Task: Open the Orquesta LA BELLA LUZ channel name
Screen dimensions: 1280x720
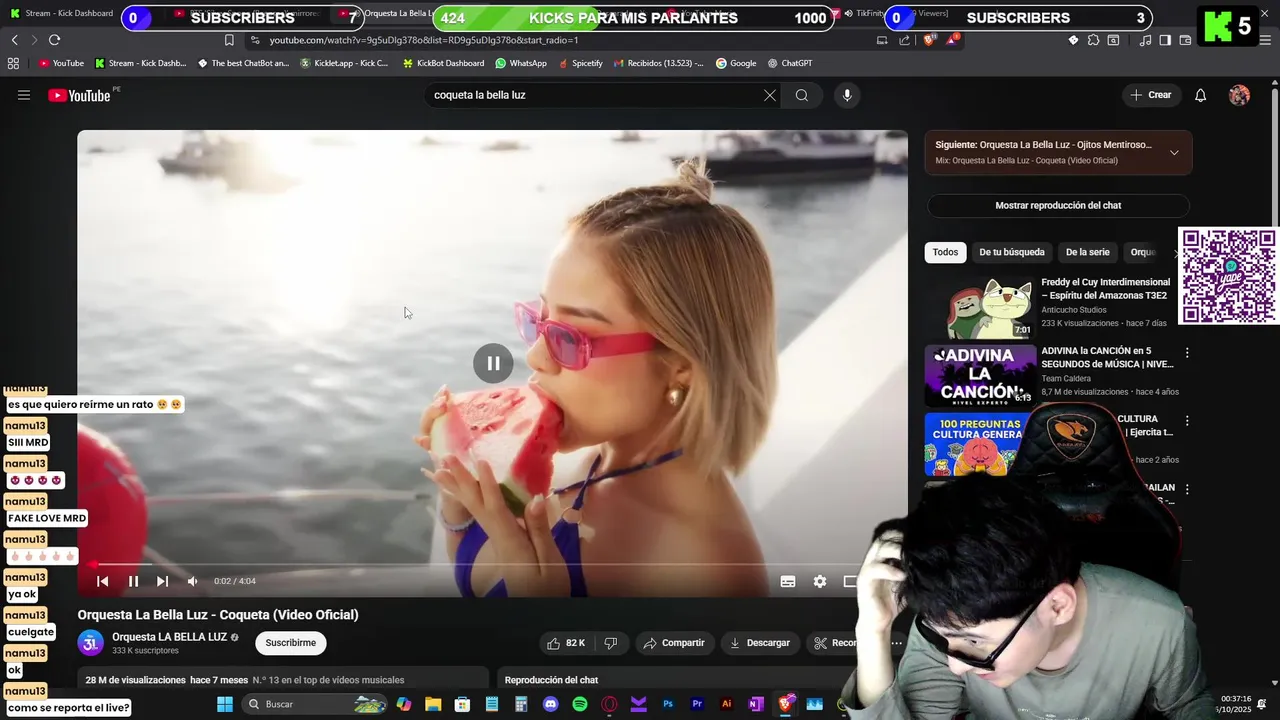Action: click(x=169, y=637)
